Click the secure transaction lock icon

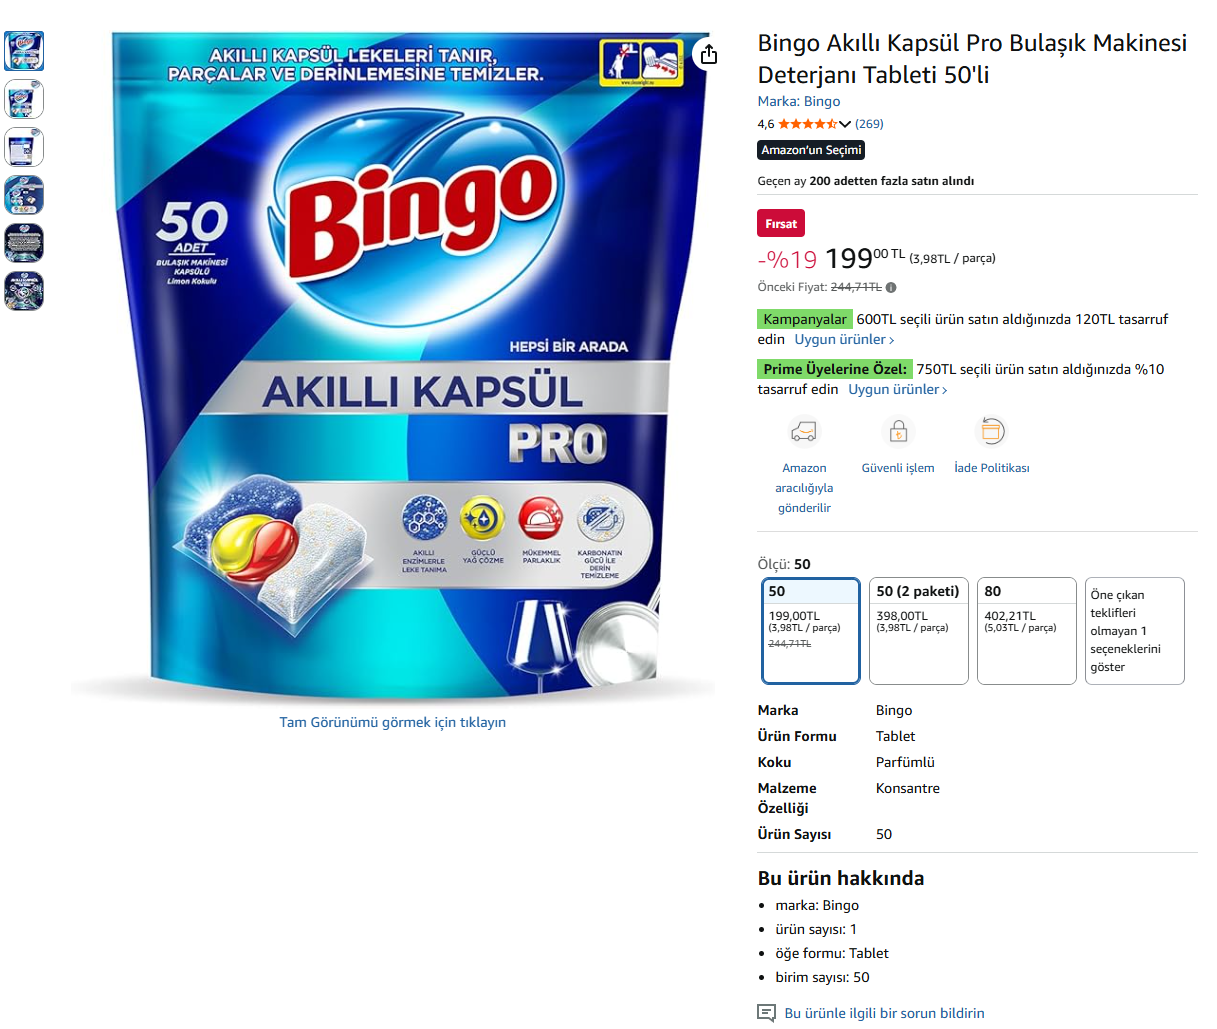click(x=898, y=431)
